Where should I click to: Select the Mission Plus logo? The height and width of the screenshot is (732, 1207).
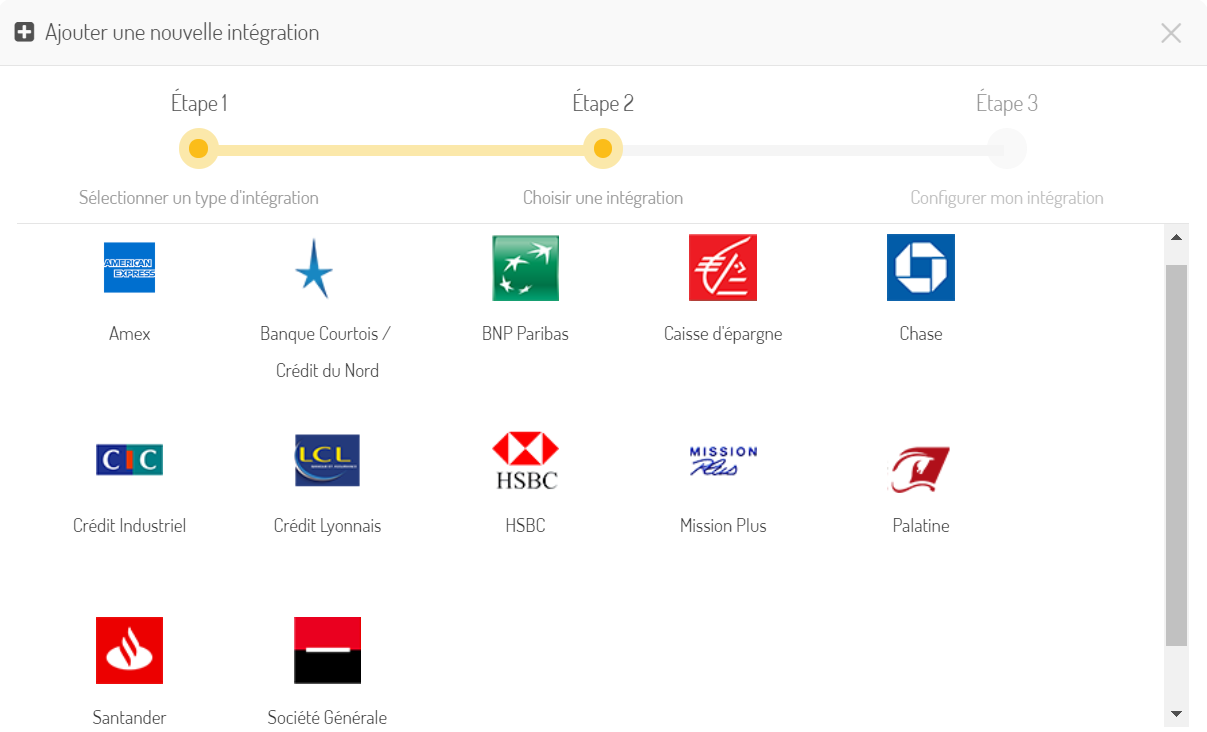click(x=723, y=460)
